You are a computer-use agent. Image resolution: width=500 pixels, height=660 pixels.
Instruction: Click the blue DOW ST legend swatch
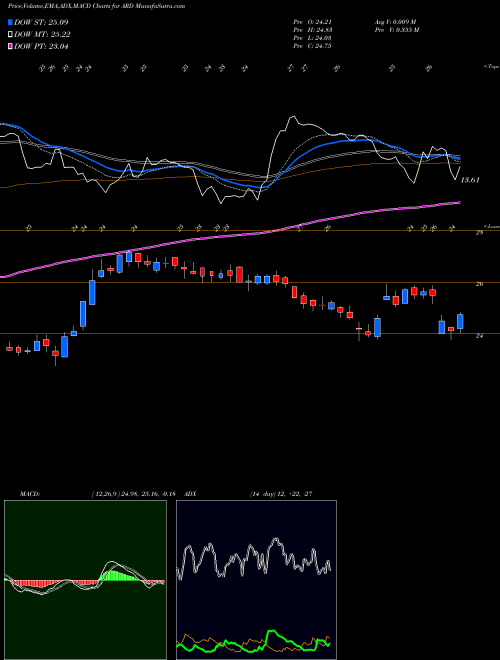(x=10, y=22)
